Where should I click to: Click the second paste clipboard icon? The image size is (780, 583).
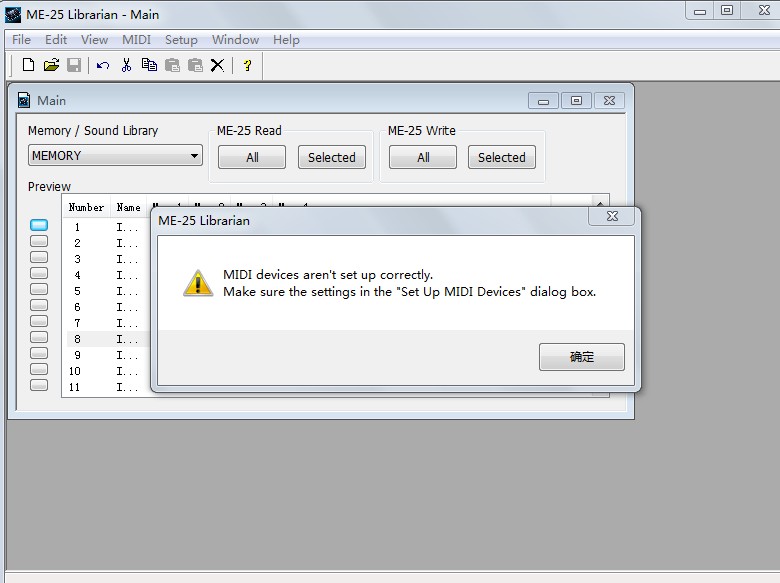coord(195,65)
